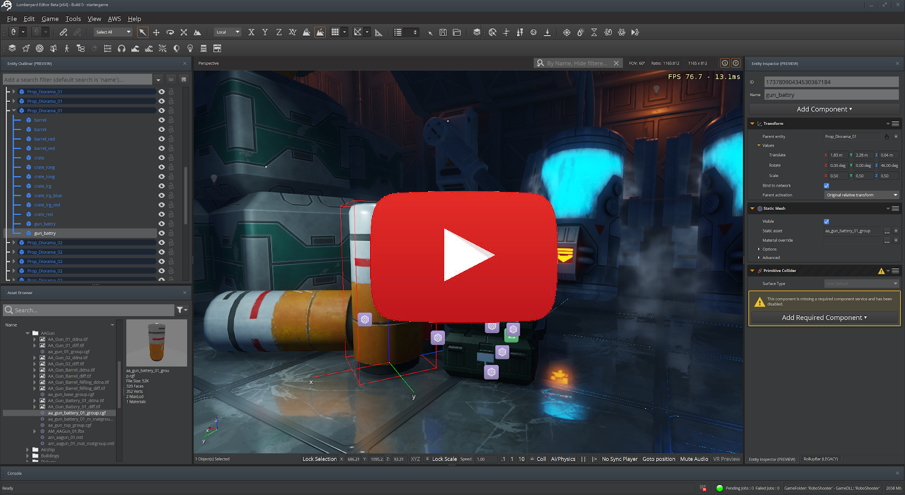Viewport: 905px width, 495px height.
Task: Open the Game menu
Action: pos(50,19)
